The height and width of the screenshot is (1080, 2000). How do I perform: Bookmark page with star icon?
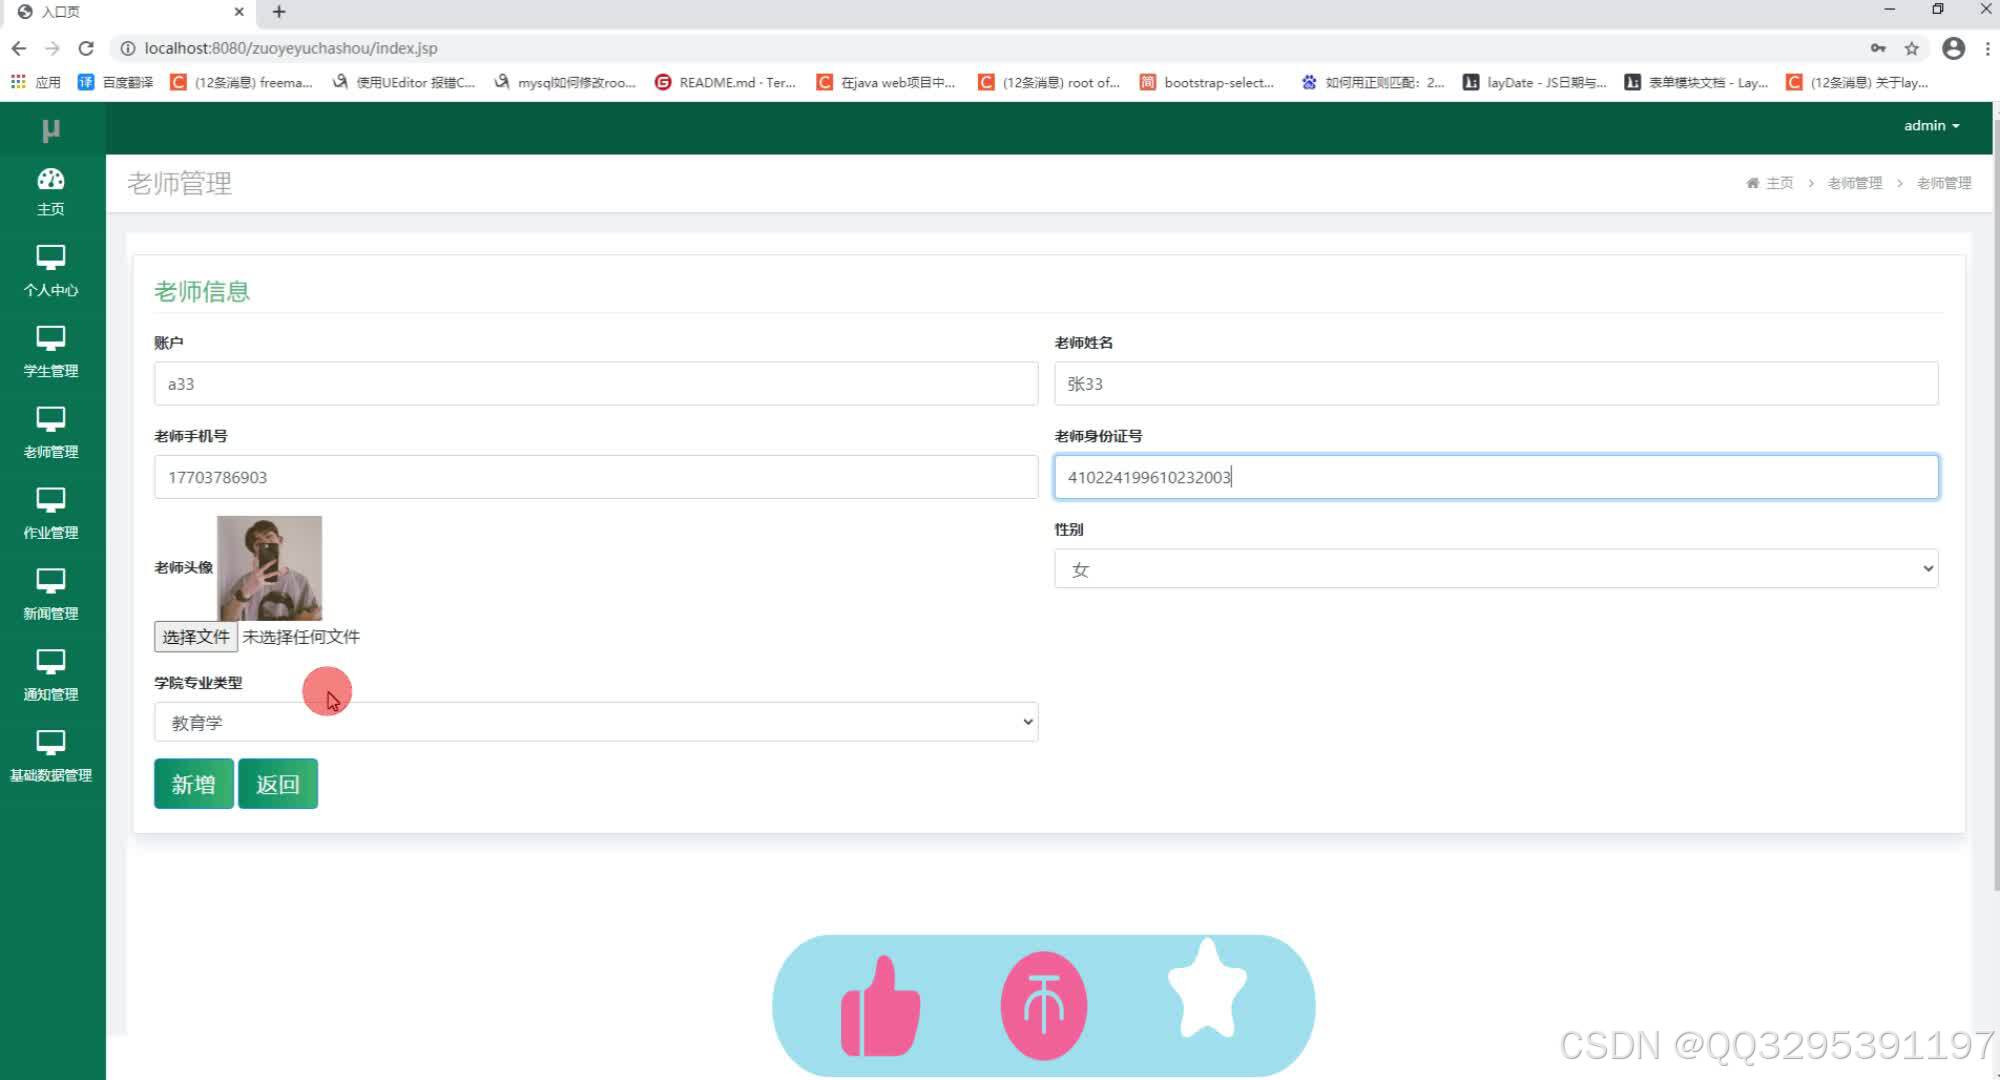point(1912,48)
